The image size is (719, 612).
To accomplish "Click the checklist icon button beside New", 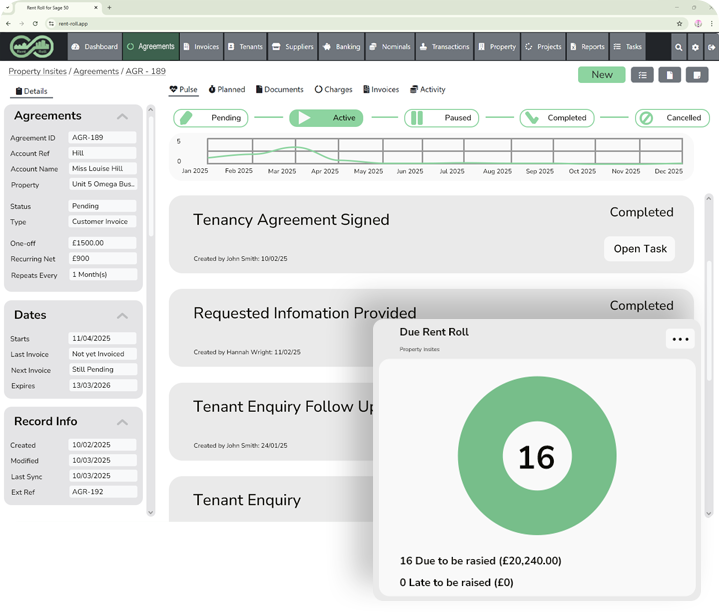I will coord(642,75).
